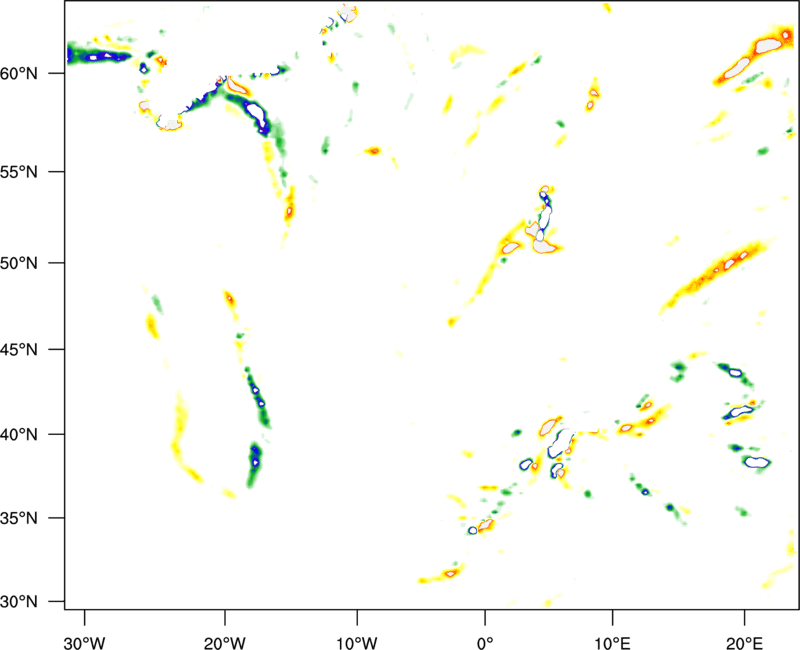Click the 0° longitude label
Screen dimensions: 800x650
(x=485, y=643)
